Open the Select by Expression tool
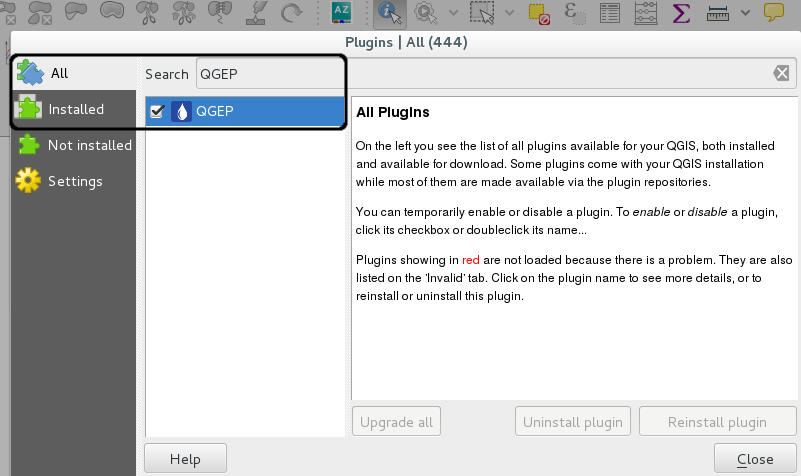The width and height of the screenshot is (801, 476). 574,12
